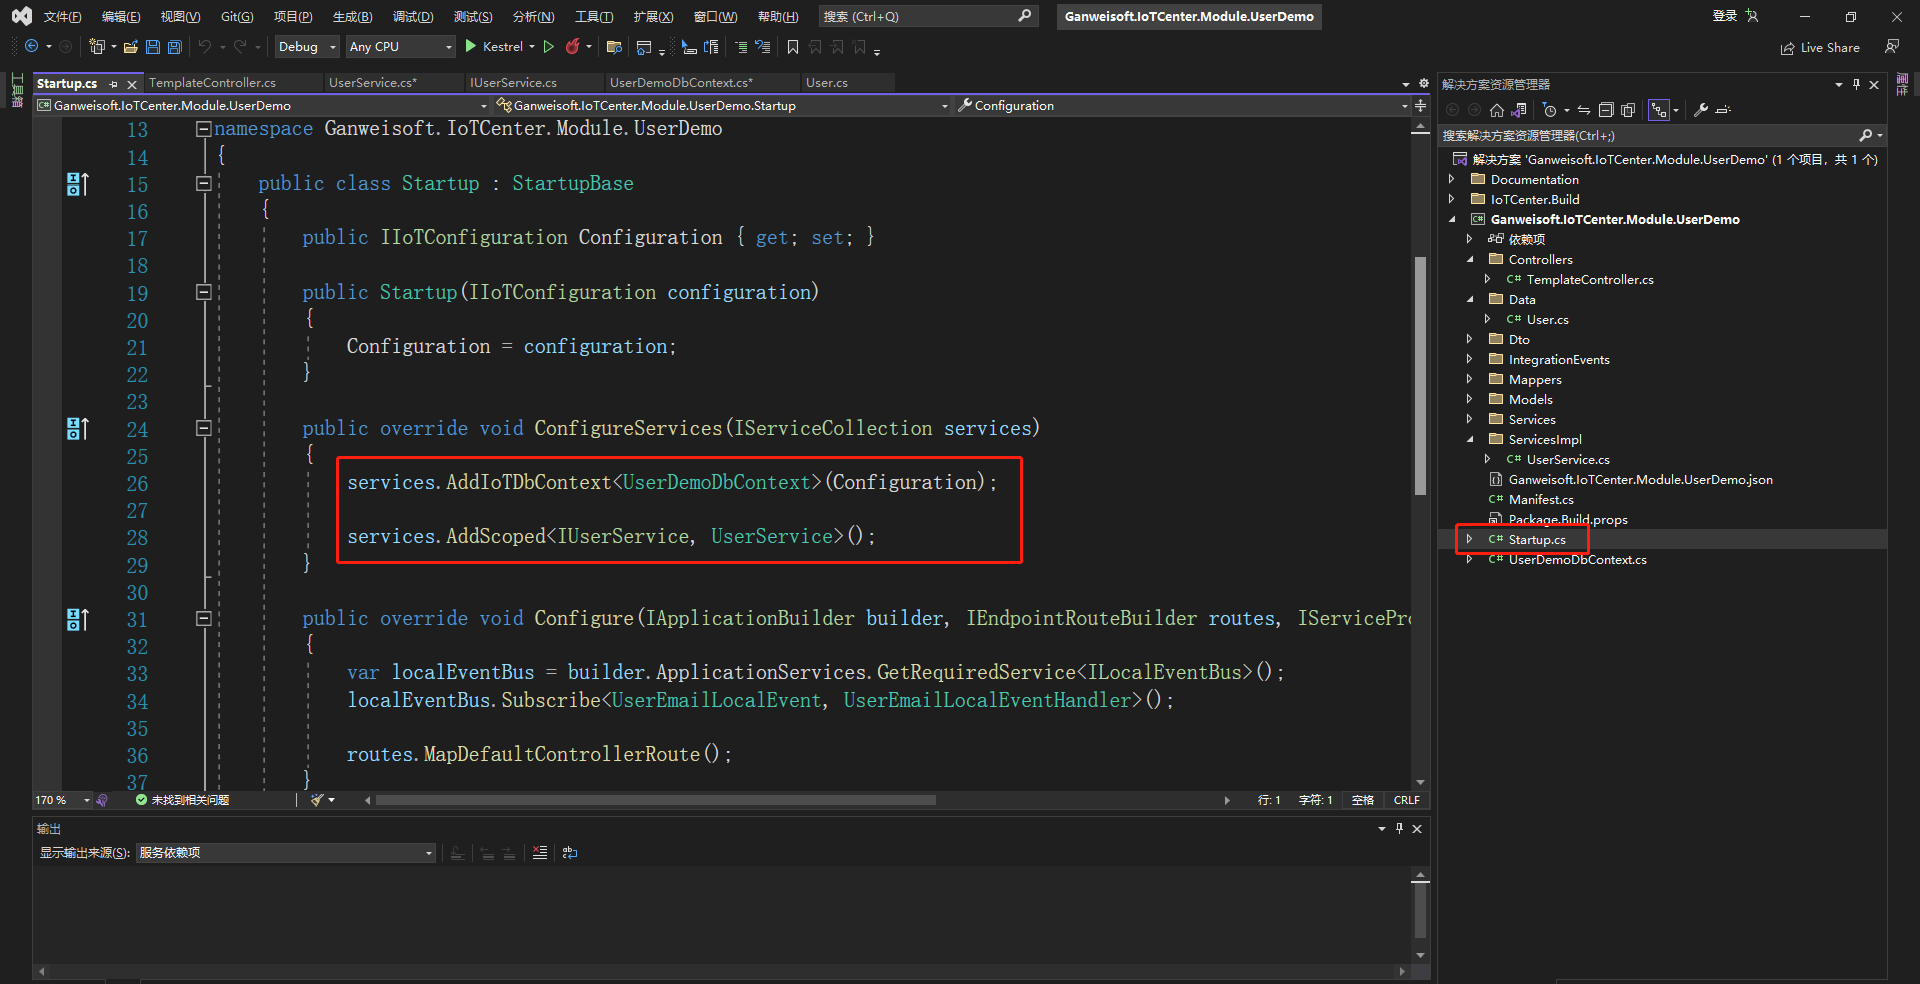Open User.cs in Solution Explorer
Image resolution: width=1920 pixels, height=984 pixels.
1547,320
